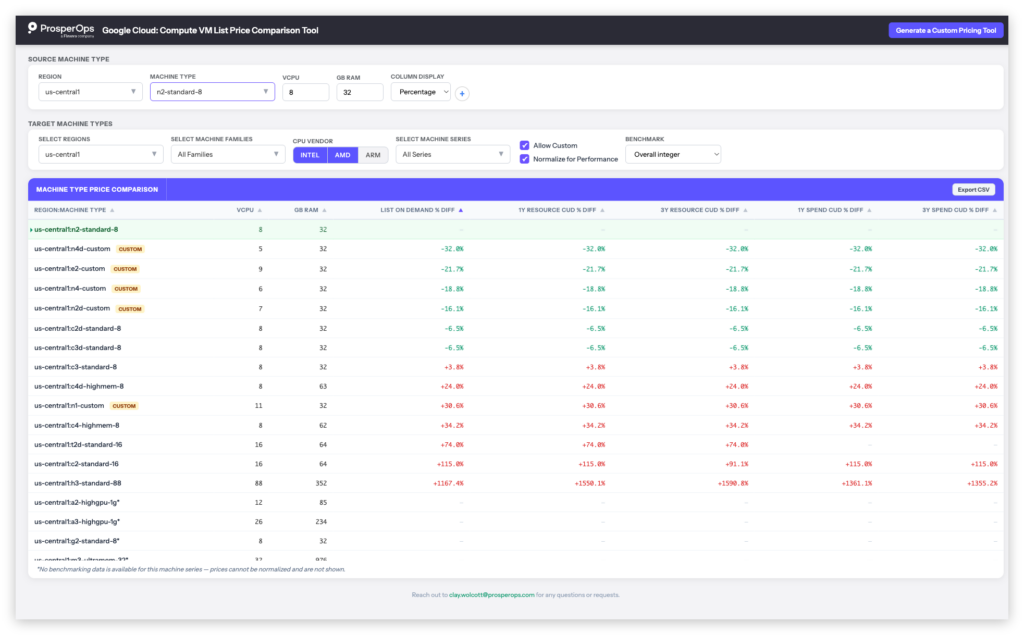Open the Benchmark Overall integer dropdown
The width and height of the screenshot is (1024, 635).
click(x=673, y=155)
